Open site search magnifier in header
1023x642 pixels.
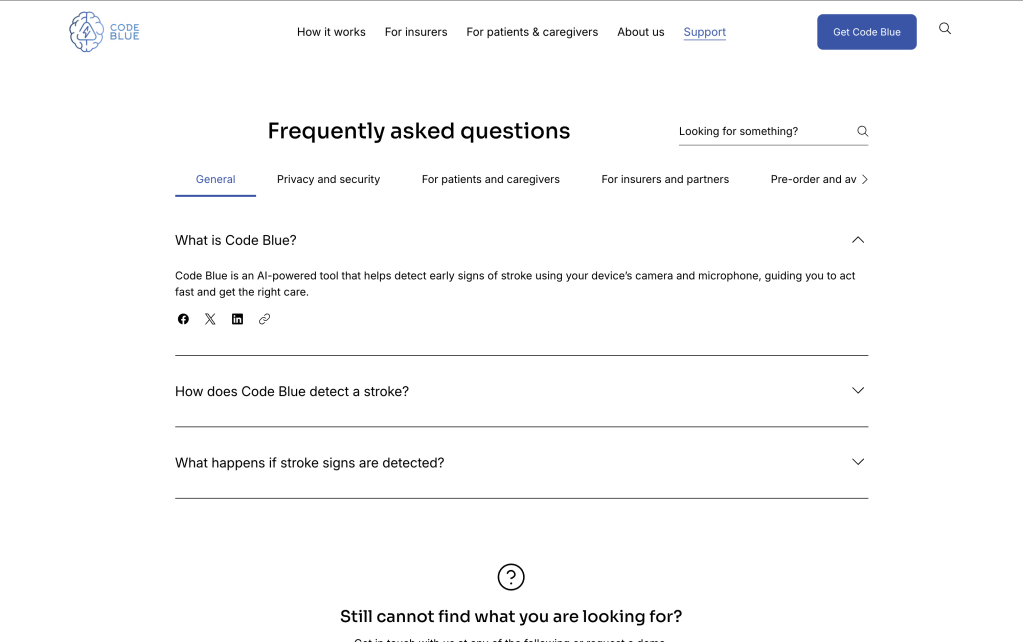[945, 29]
